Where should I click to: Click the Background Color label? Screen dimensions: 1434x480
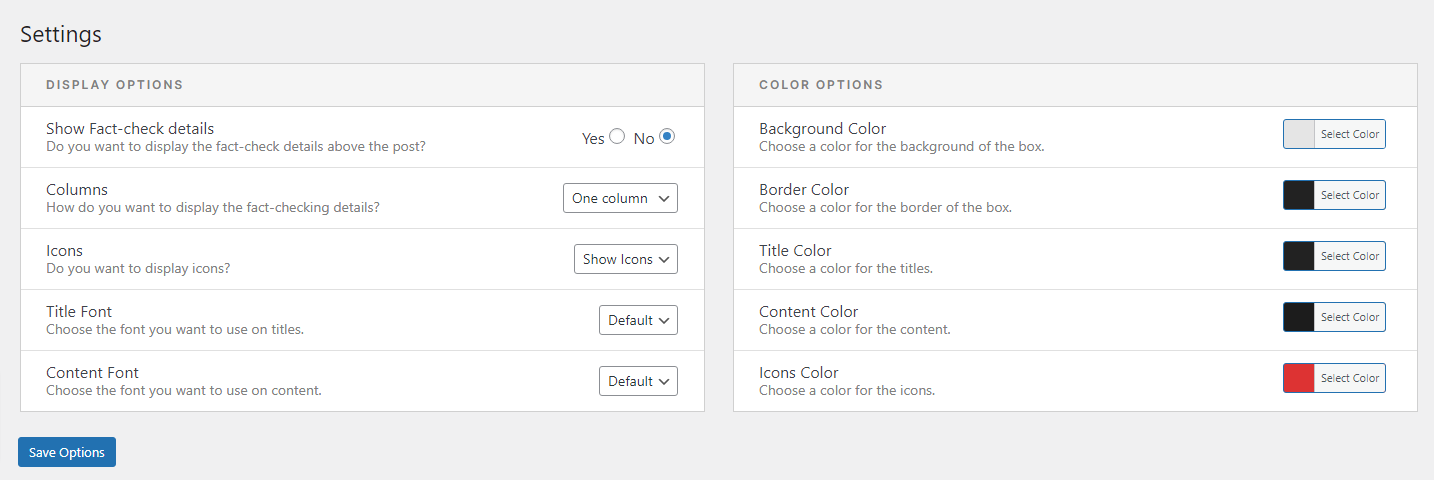coord(823,129)
